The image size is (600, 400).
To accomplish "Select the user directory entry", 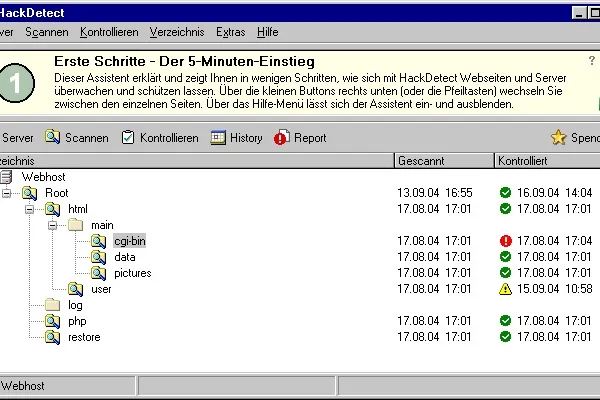I will pyautogui.click(x=101, y=289).
